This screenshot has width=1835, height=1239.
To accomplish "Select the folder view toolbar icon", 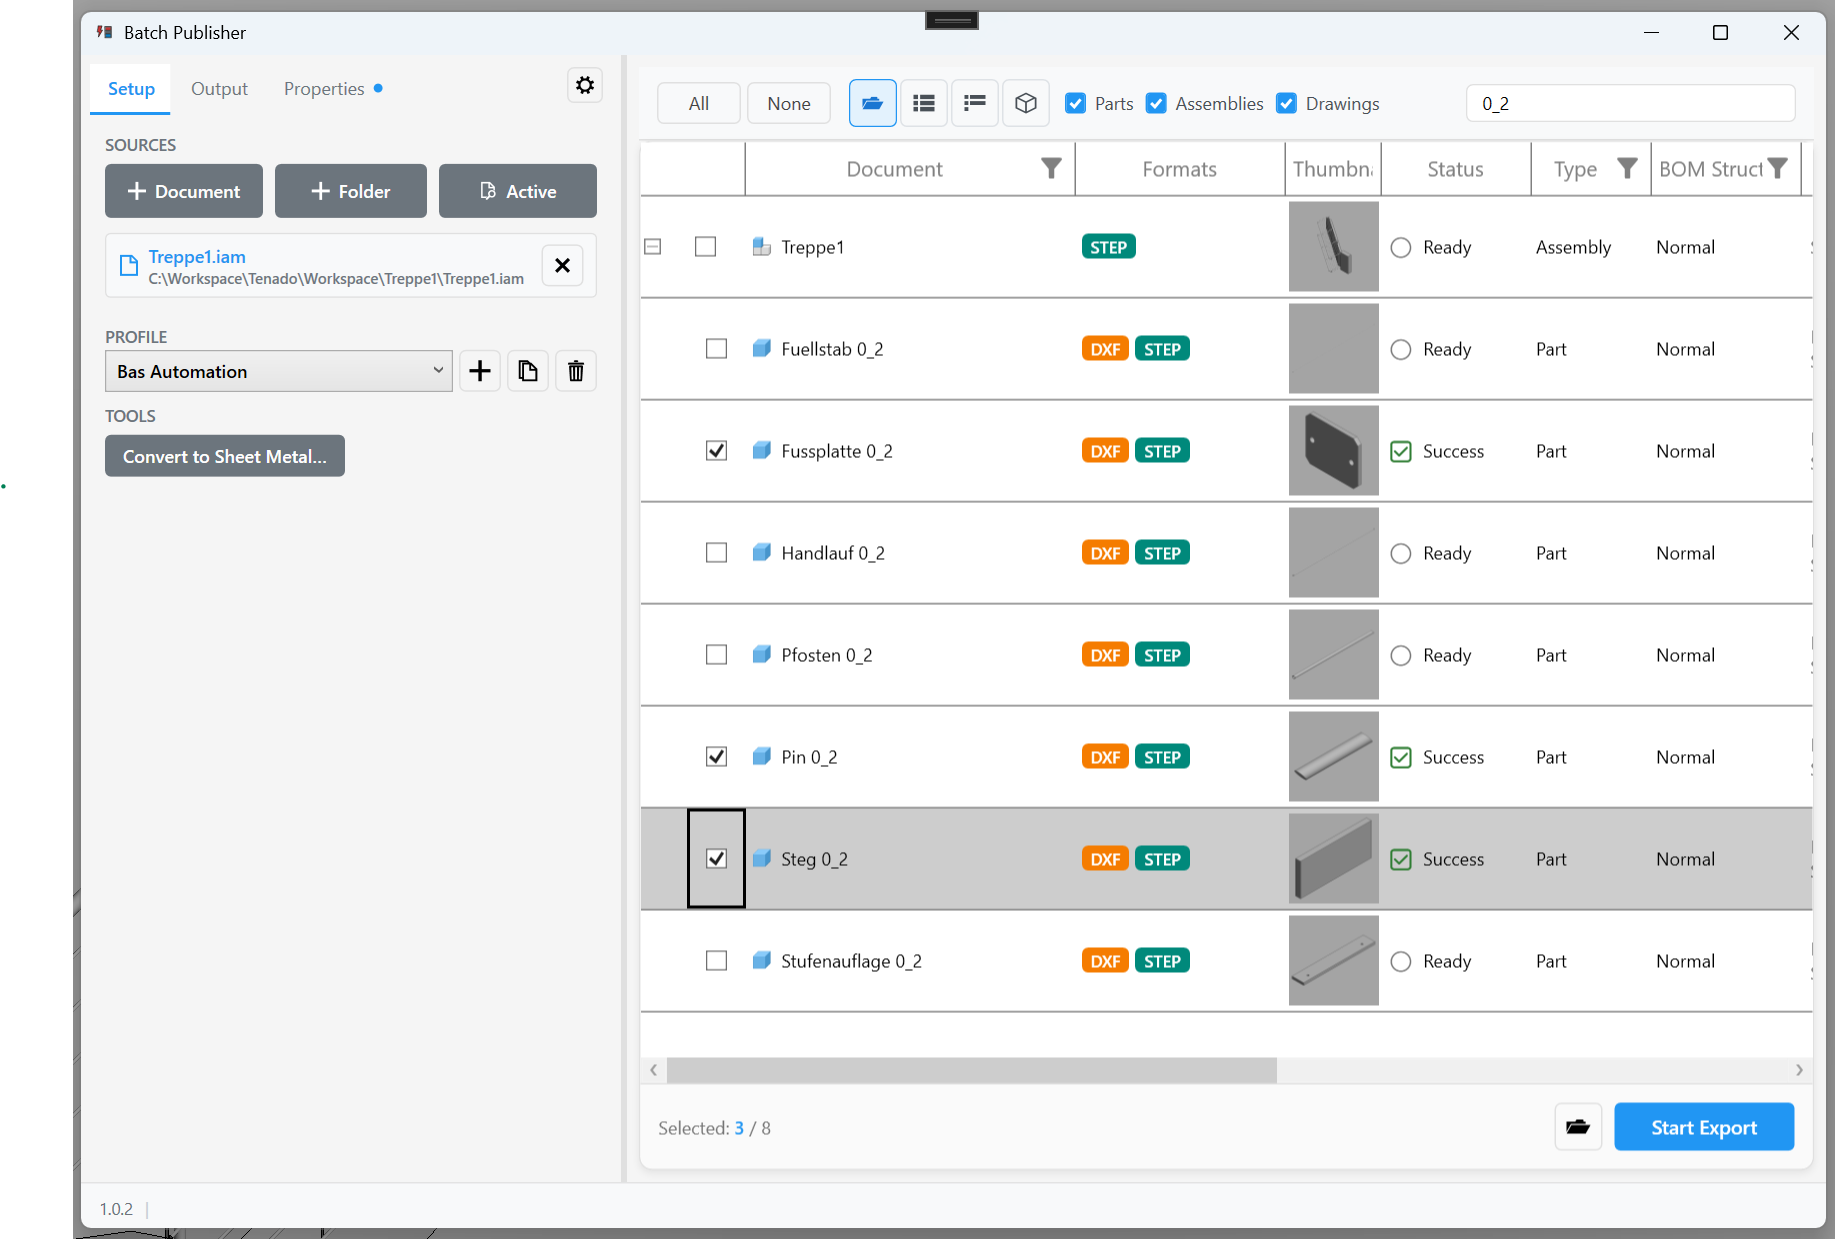I will 872,103.
